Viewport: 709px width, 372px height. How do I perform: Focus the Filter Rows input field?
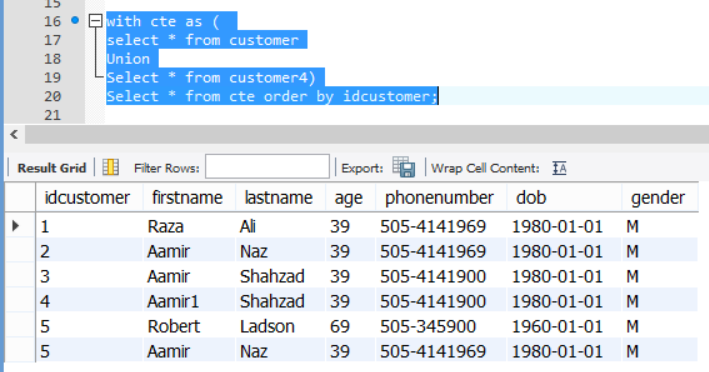267,167
